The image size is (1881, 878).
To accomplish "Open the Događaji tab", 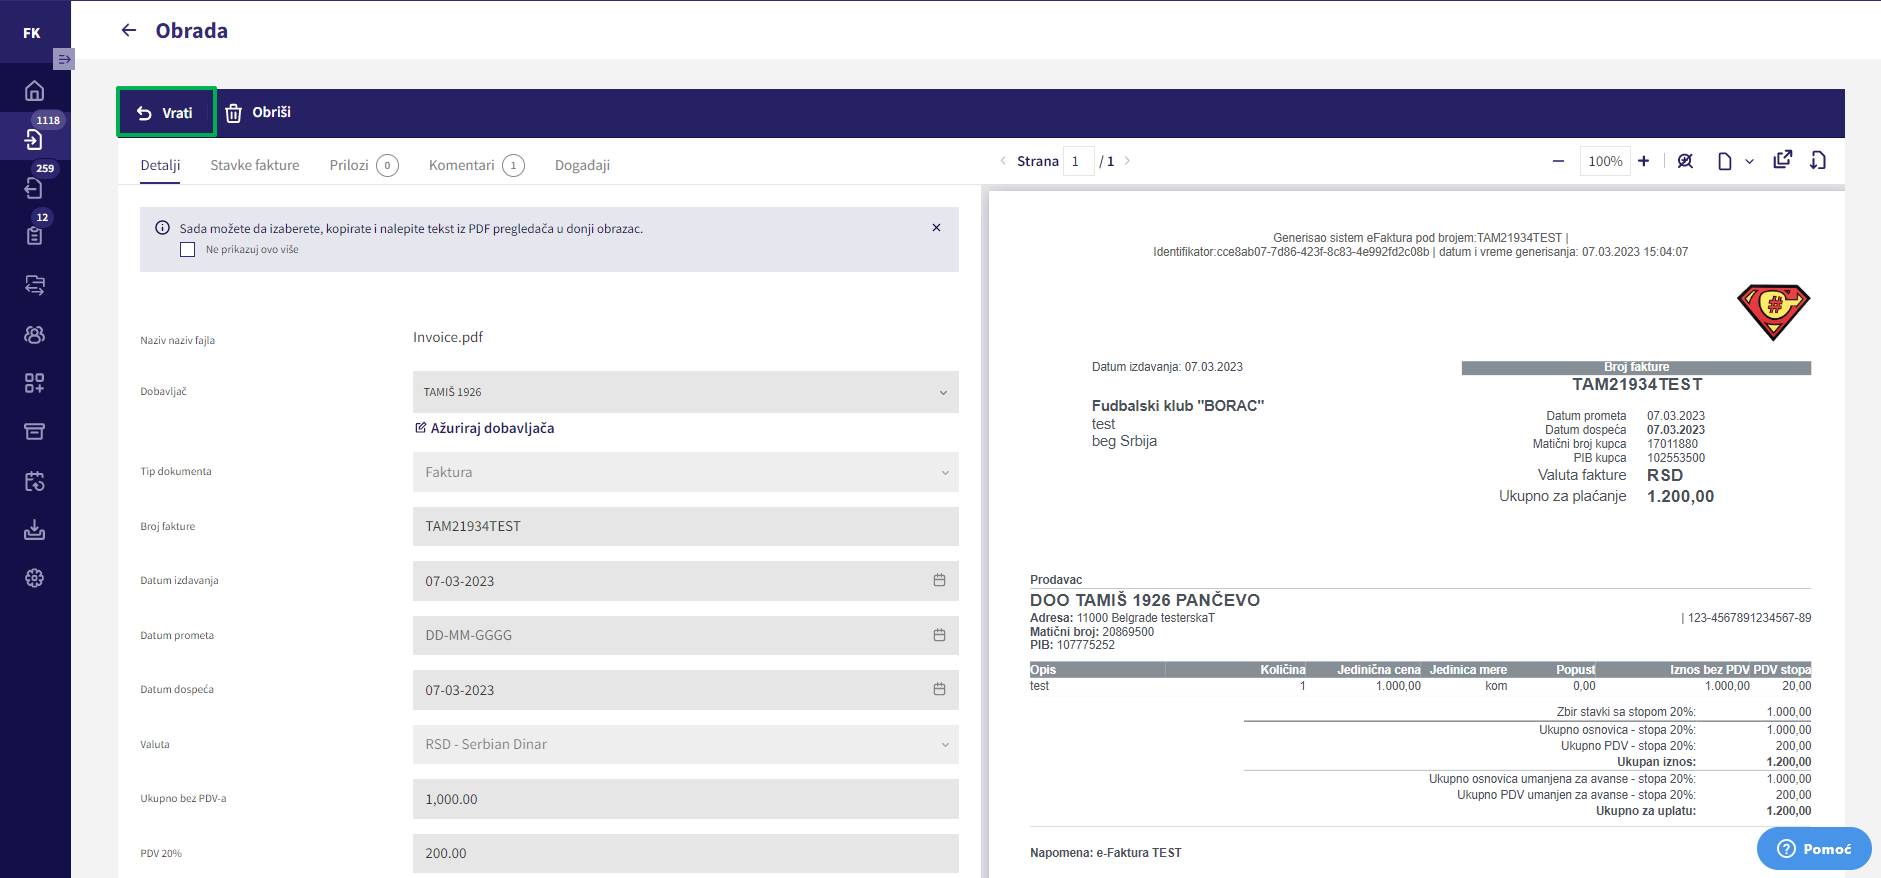I will tap(582, 165).
